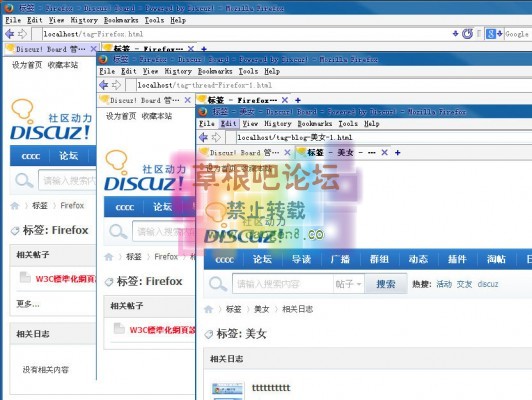Click Forward arrow in rear Firefox window

click(22, 34)
